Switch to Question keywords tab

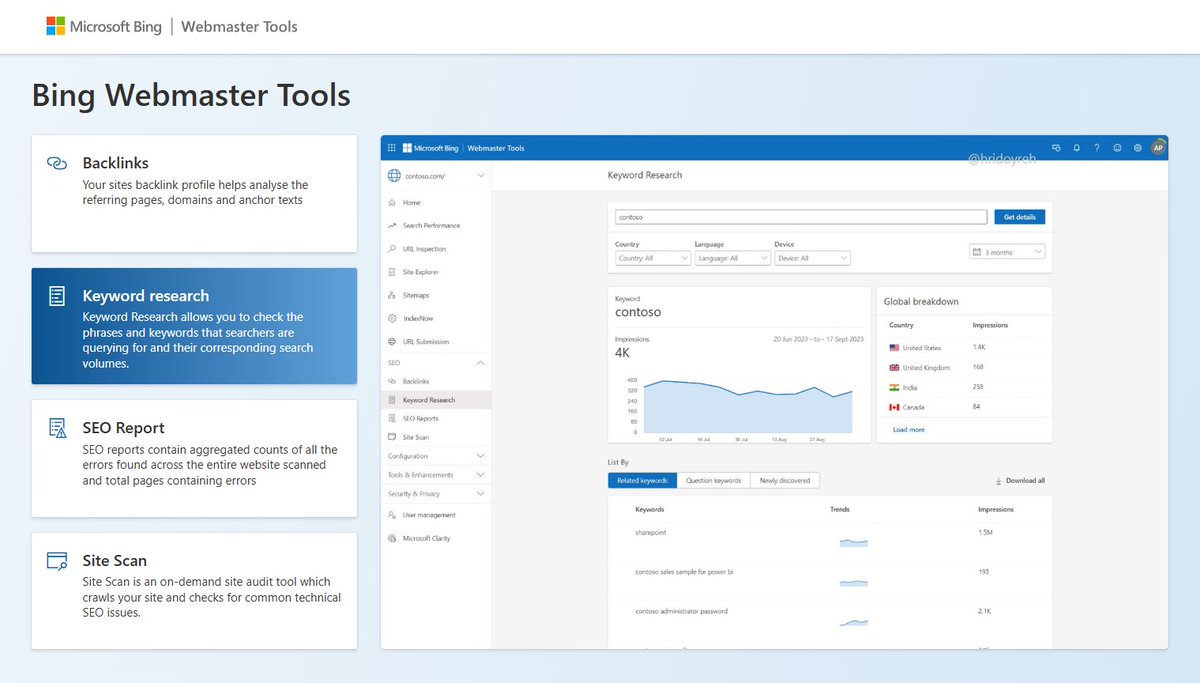[713, 480]
